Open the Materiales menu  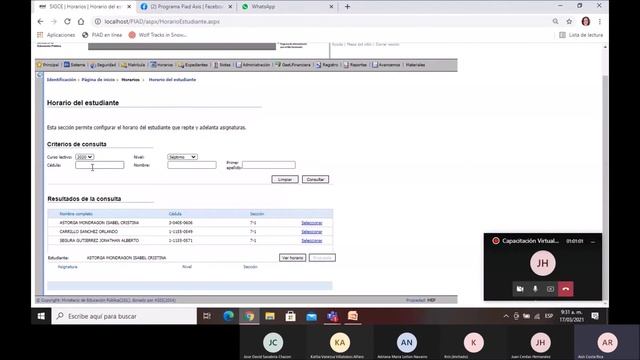coord(415,65)
